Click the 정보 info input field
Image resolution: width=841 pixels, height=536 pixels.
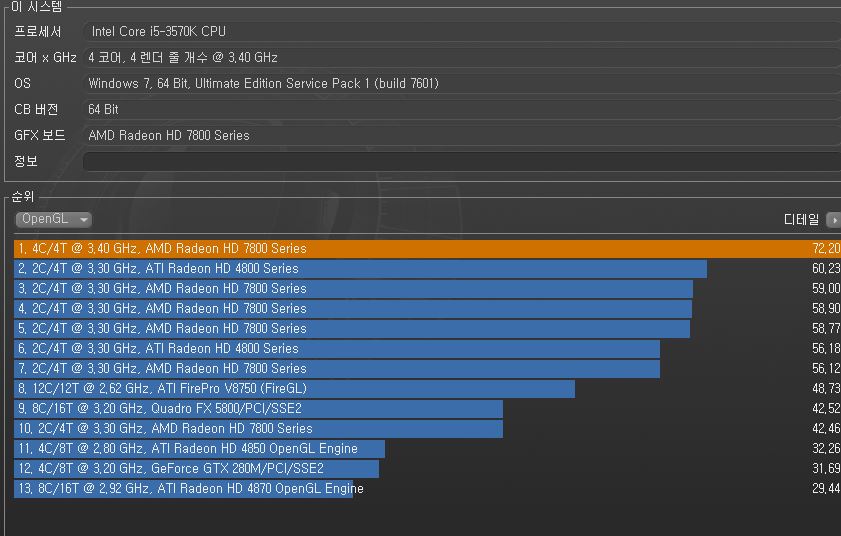(462, 161)
